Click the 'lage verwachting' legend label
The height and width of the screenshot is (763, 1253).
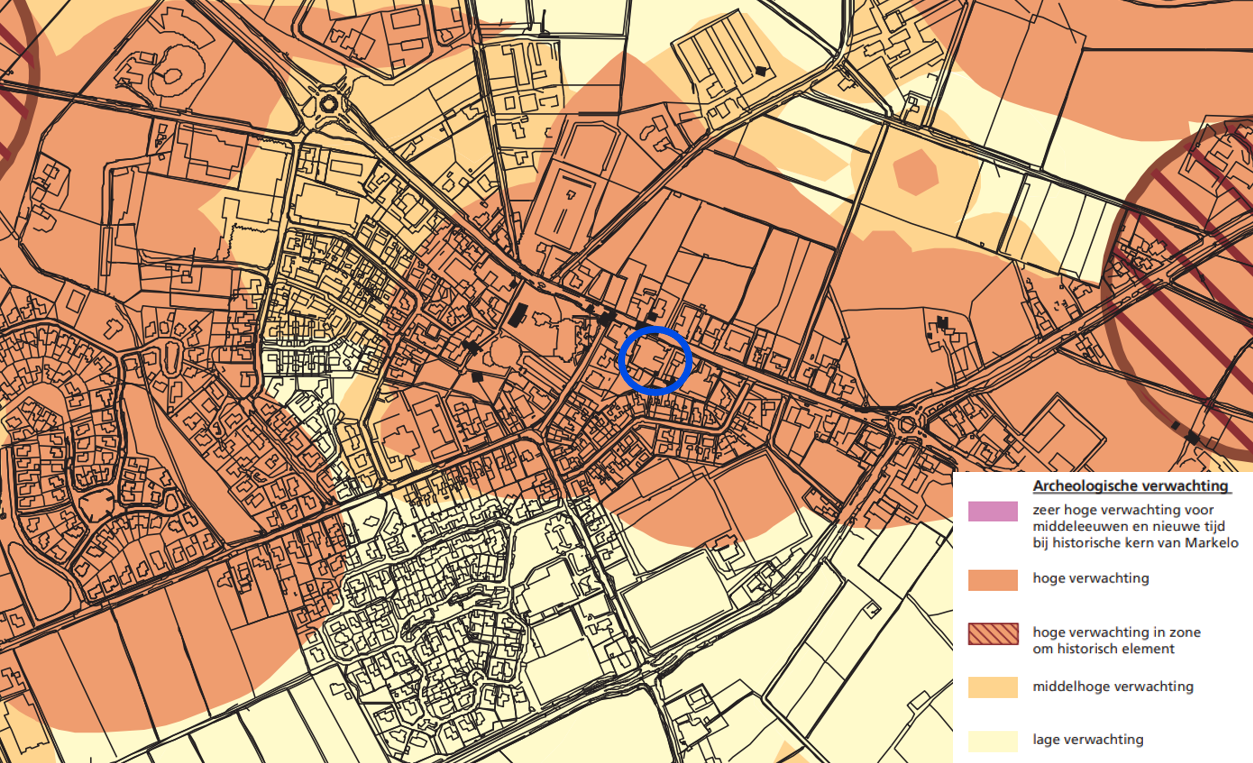pyautogui.click(x=1088, y=740)
